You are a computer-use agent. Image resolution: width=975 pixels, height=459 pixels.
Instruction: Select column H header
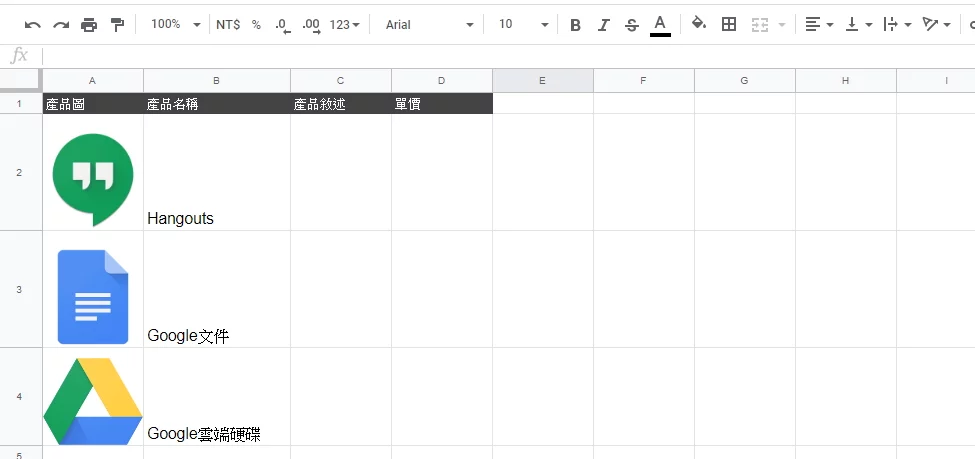846,81
